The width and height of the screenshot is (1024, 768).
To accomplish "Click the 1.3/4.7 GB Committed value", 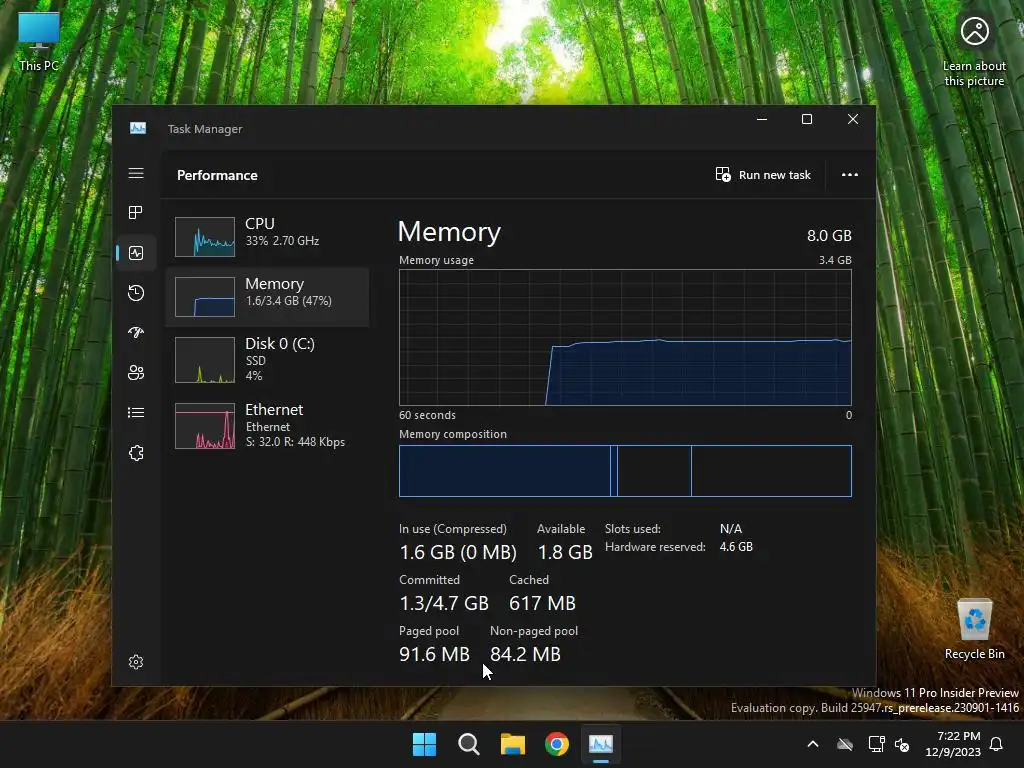I will (x=444, y=603).
